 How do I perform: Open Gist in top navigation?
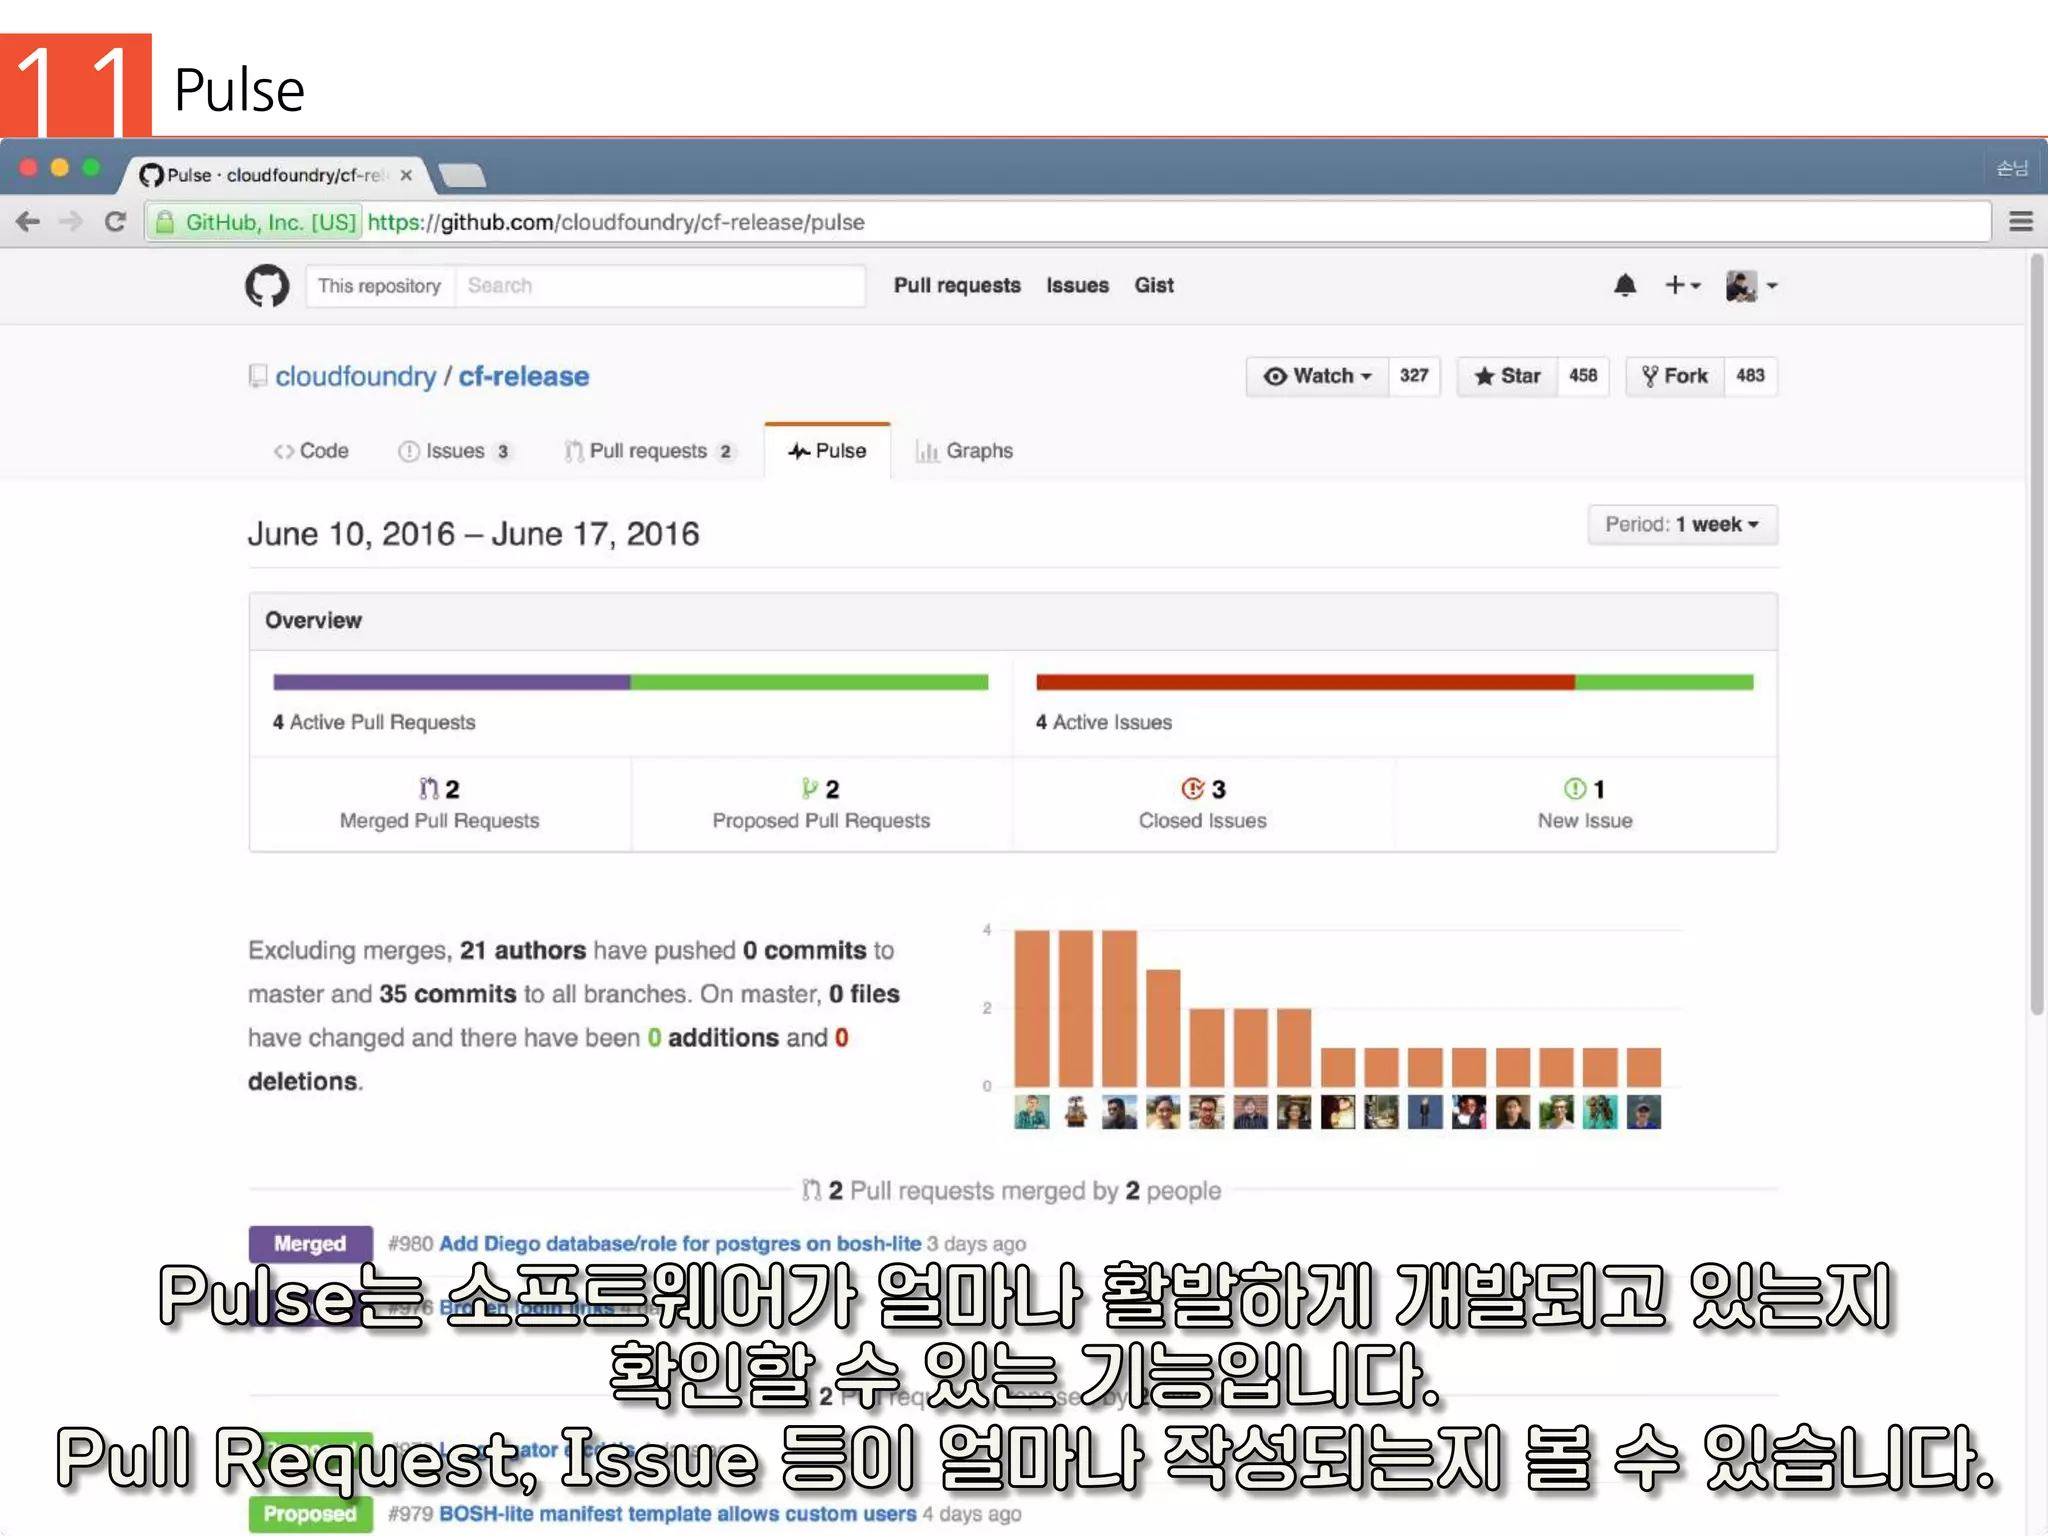tap(1154, 286)
